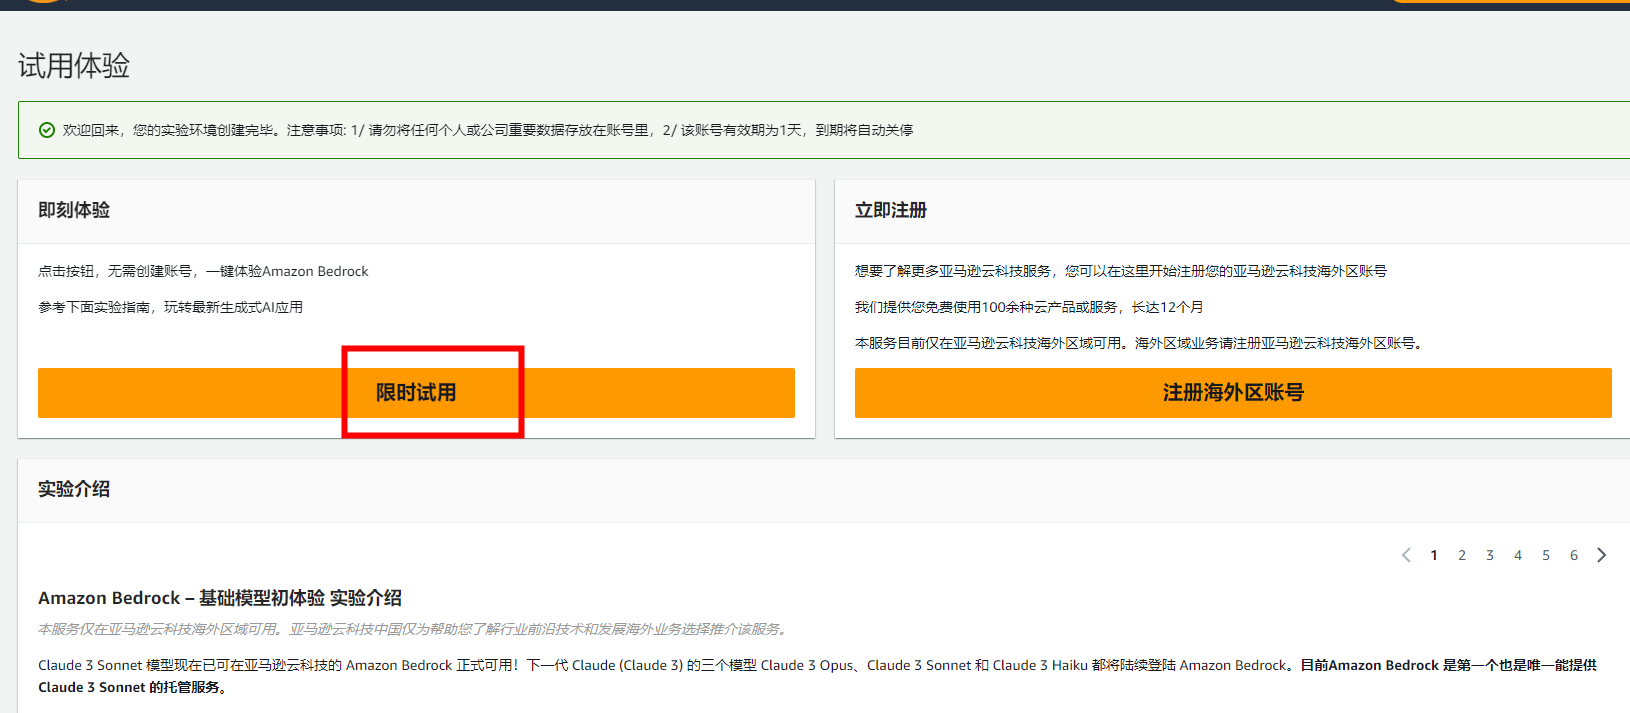Click text about 免费使用100余种云产品
This screenshot has height=713, width=1630.
pyautogui.click(x=1029, y=307)
